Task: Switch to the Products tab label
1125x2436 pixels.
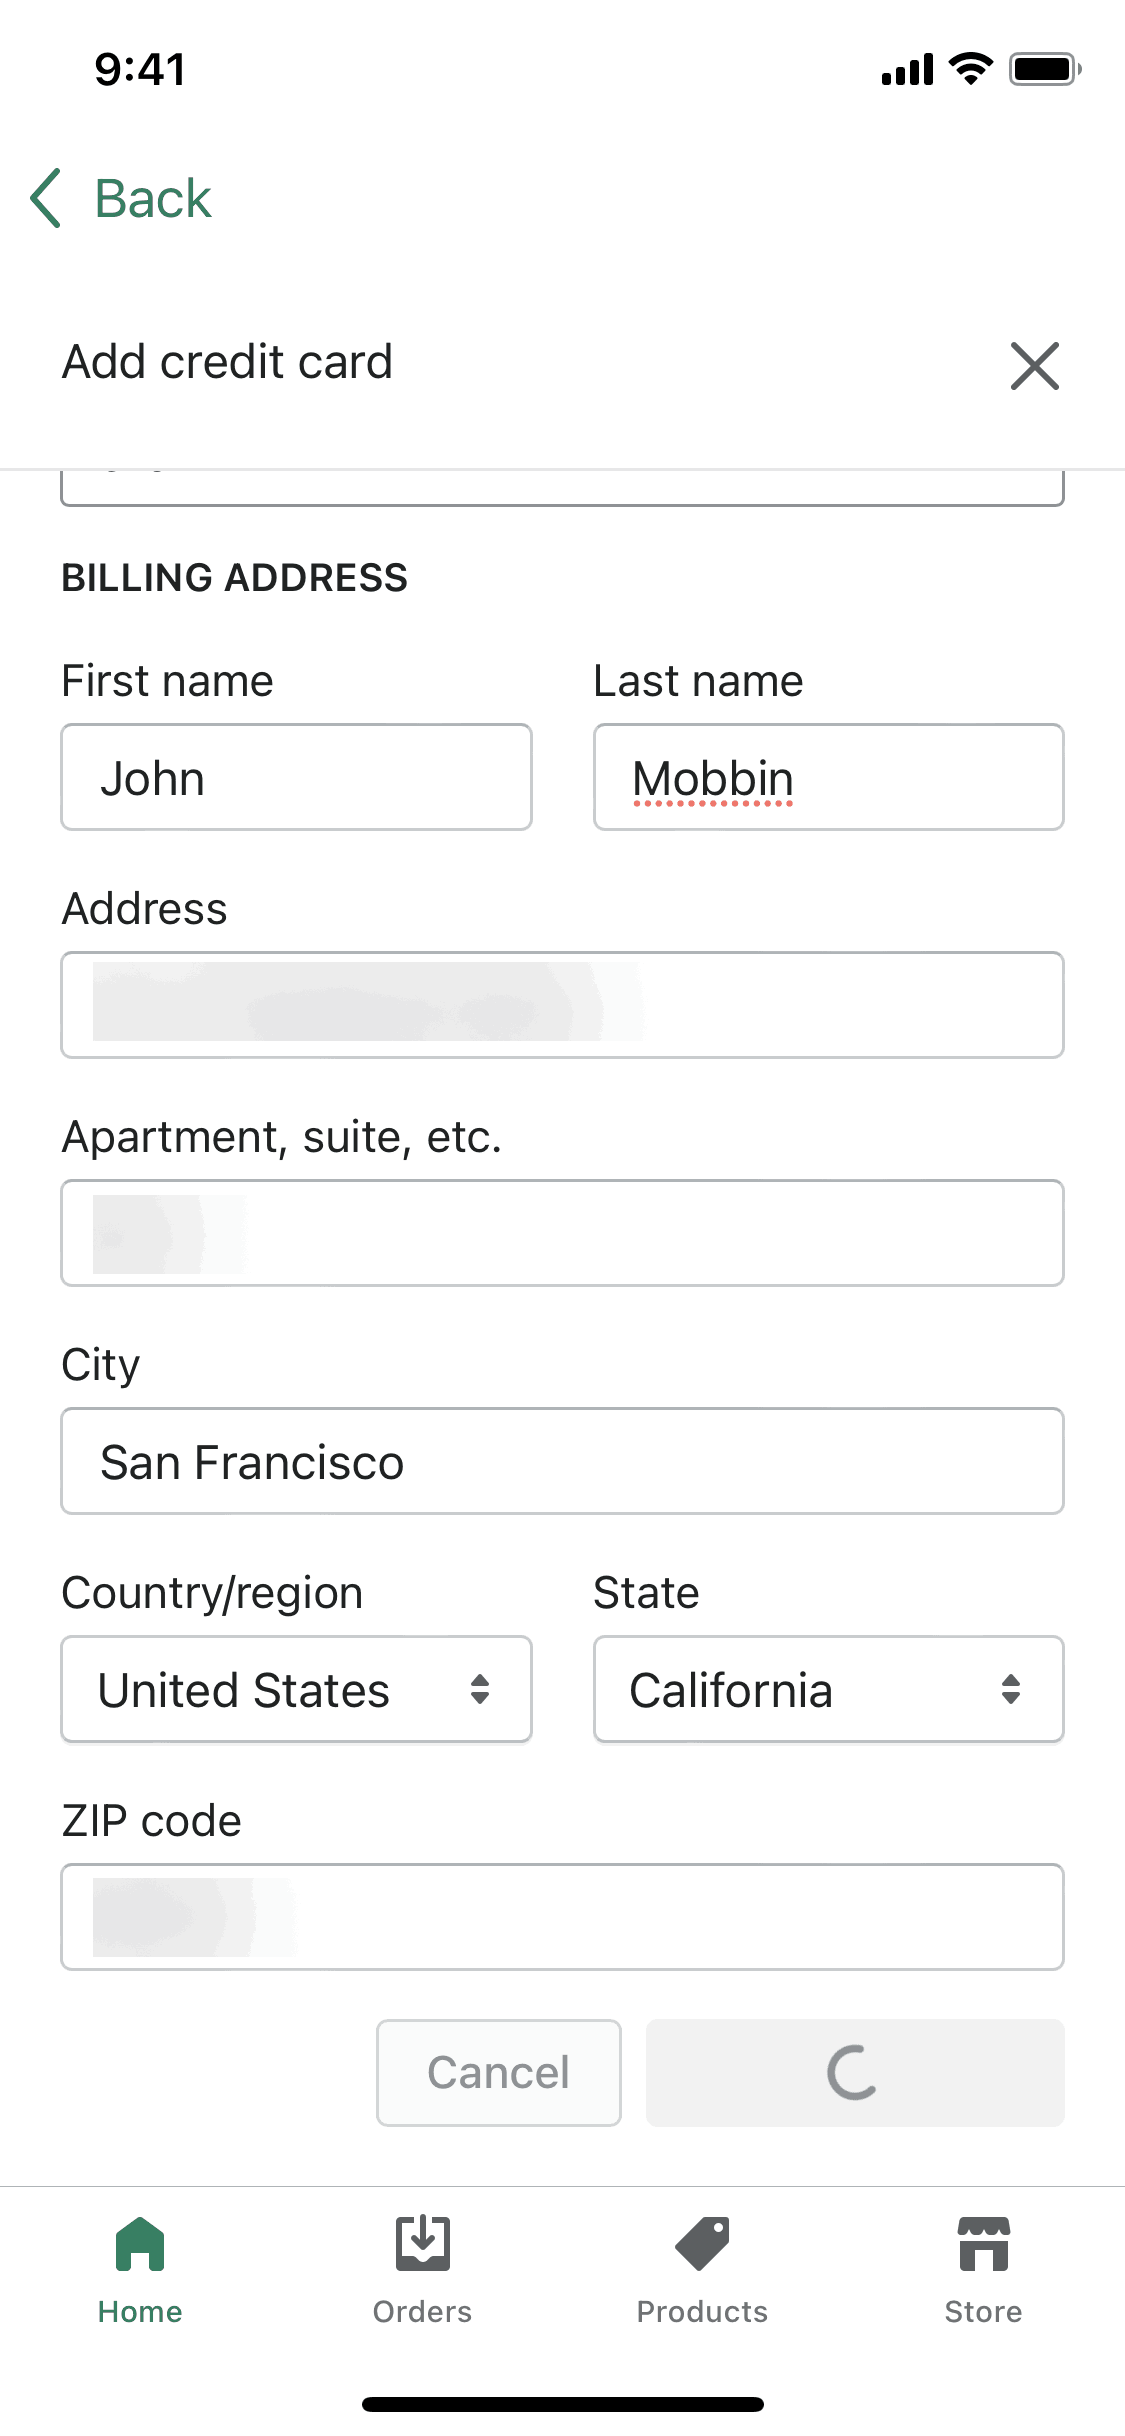Action: (x=702, y=2312)
